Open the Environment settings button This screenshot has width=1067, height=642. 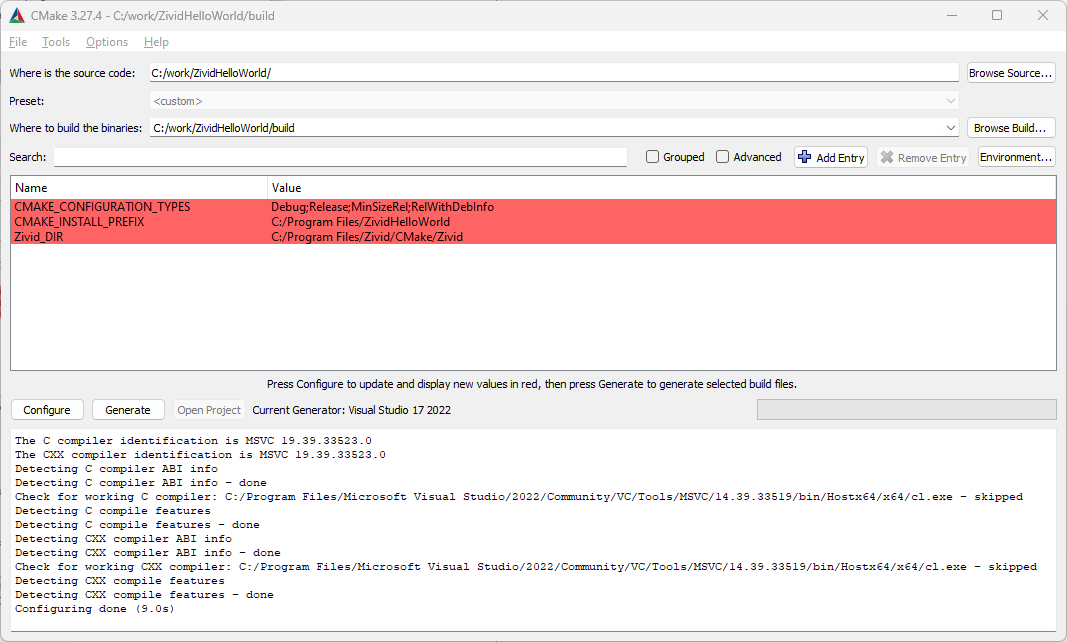[1016, 157]
